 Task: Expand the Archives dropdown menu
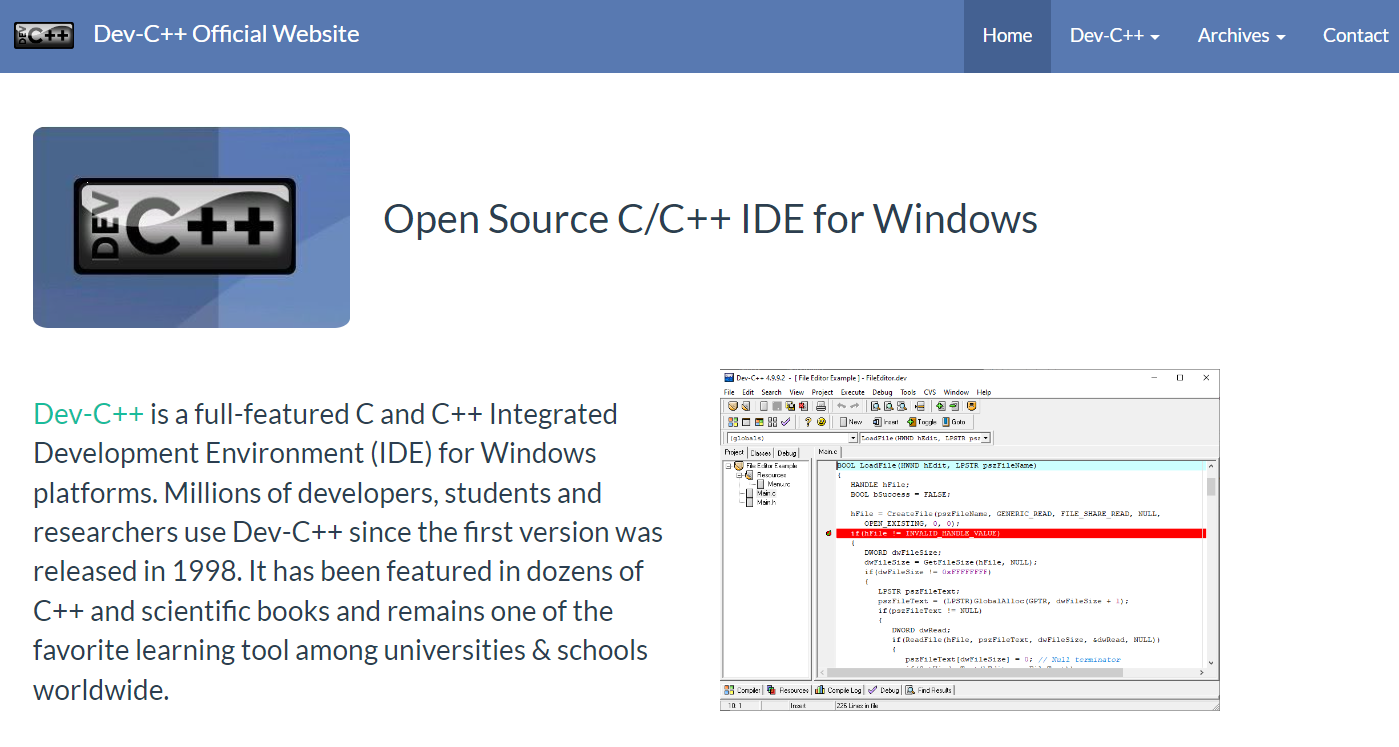(x=1241, y=36)
